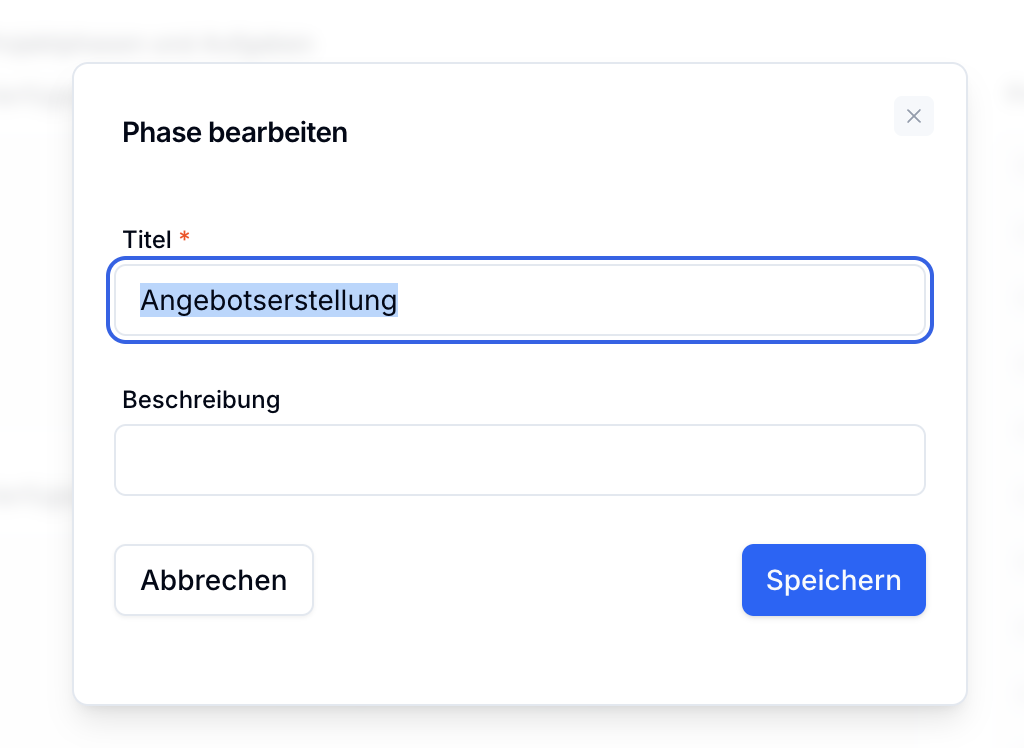Click the red required asterisk next to Titel
This screenshot has height=748, width=1024.
184,239
